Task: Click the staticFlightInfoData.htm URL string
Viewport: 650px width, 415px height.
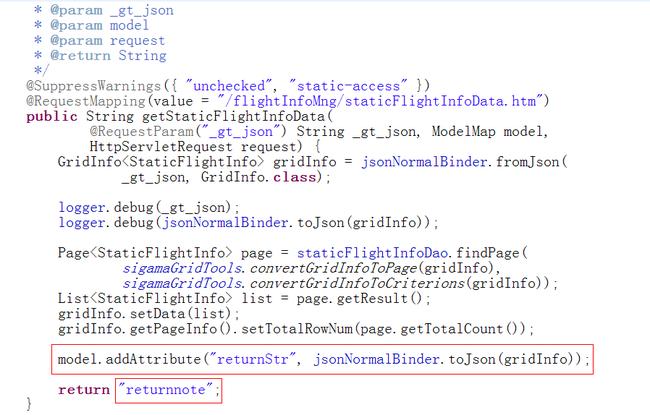Action: (x=380, y=101)
